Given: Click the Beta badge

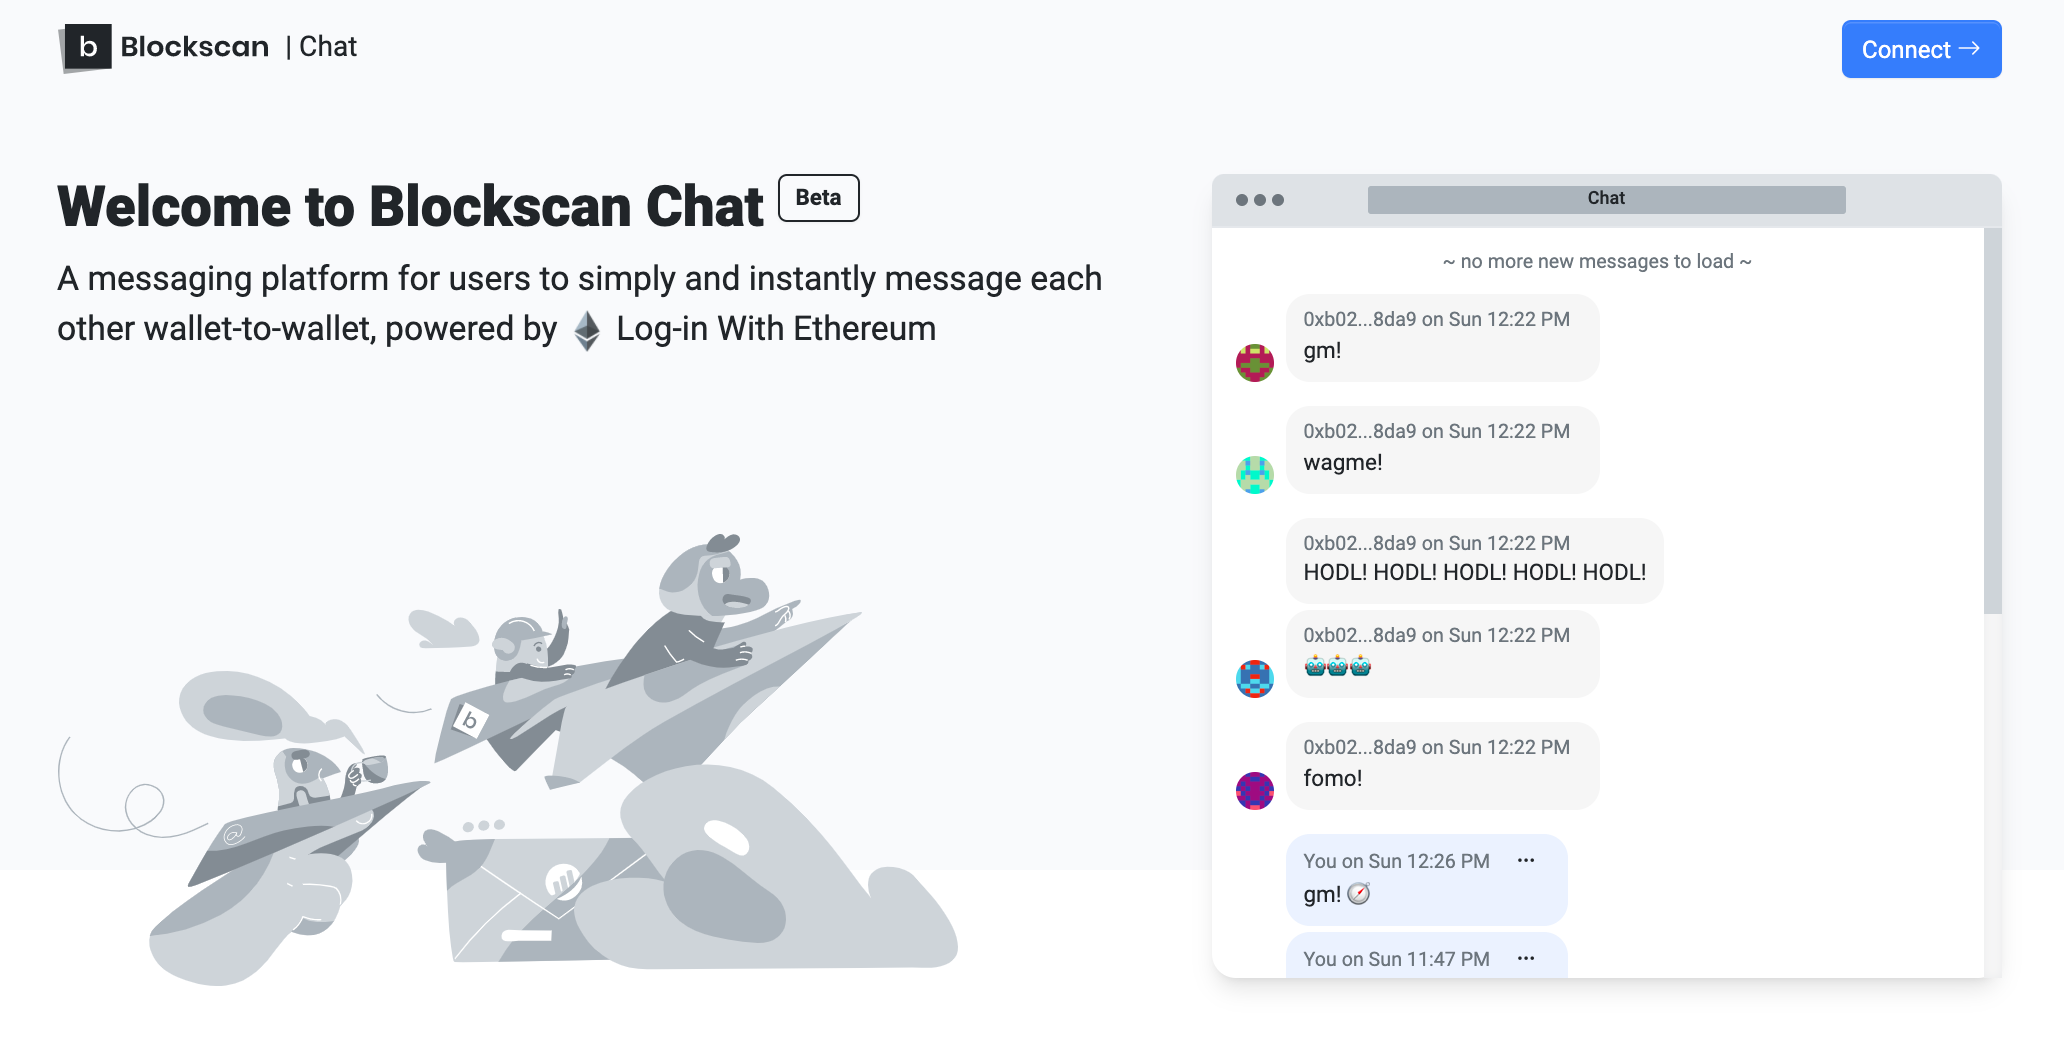Looking at the screenshot, I should [818, 198].
